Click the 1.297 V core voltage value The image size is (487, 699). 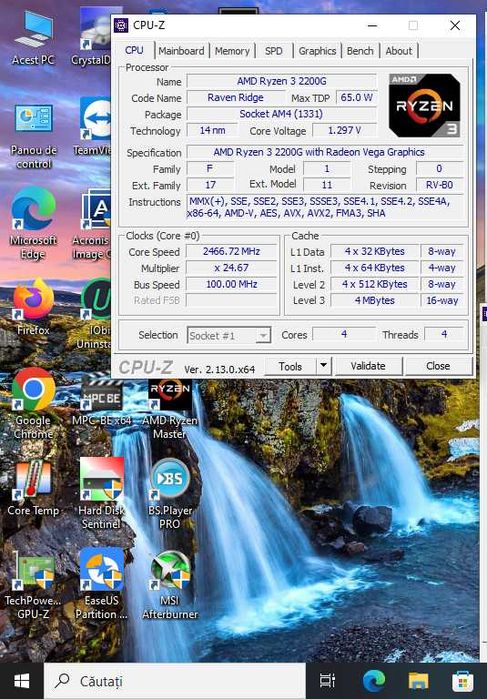pyautogui.click(x=345, y=131)
